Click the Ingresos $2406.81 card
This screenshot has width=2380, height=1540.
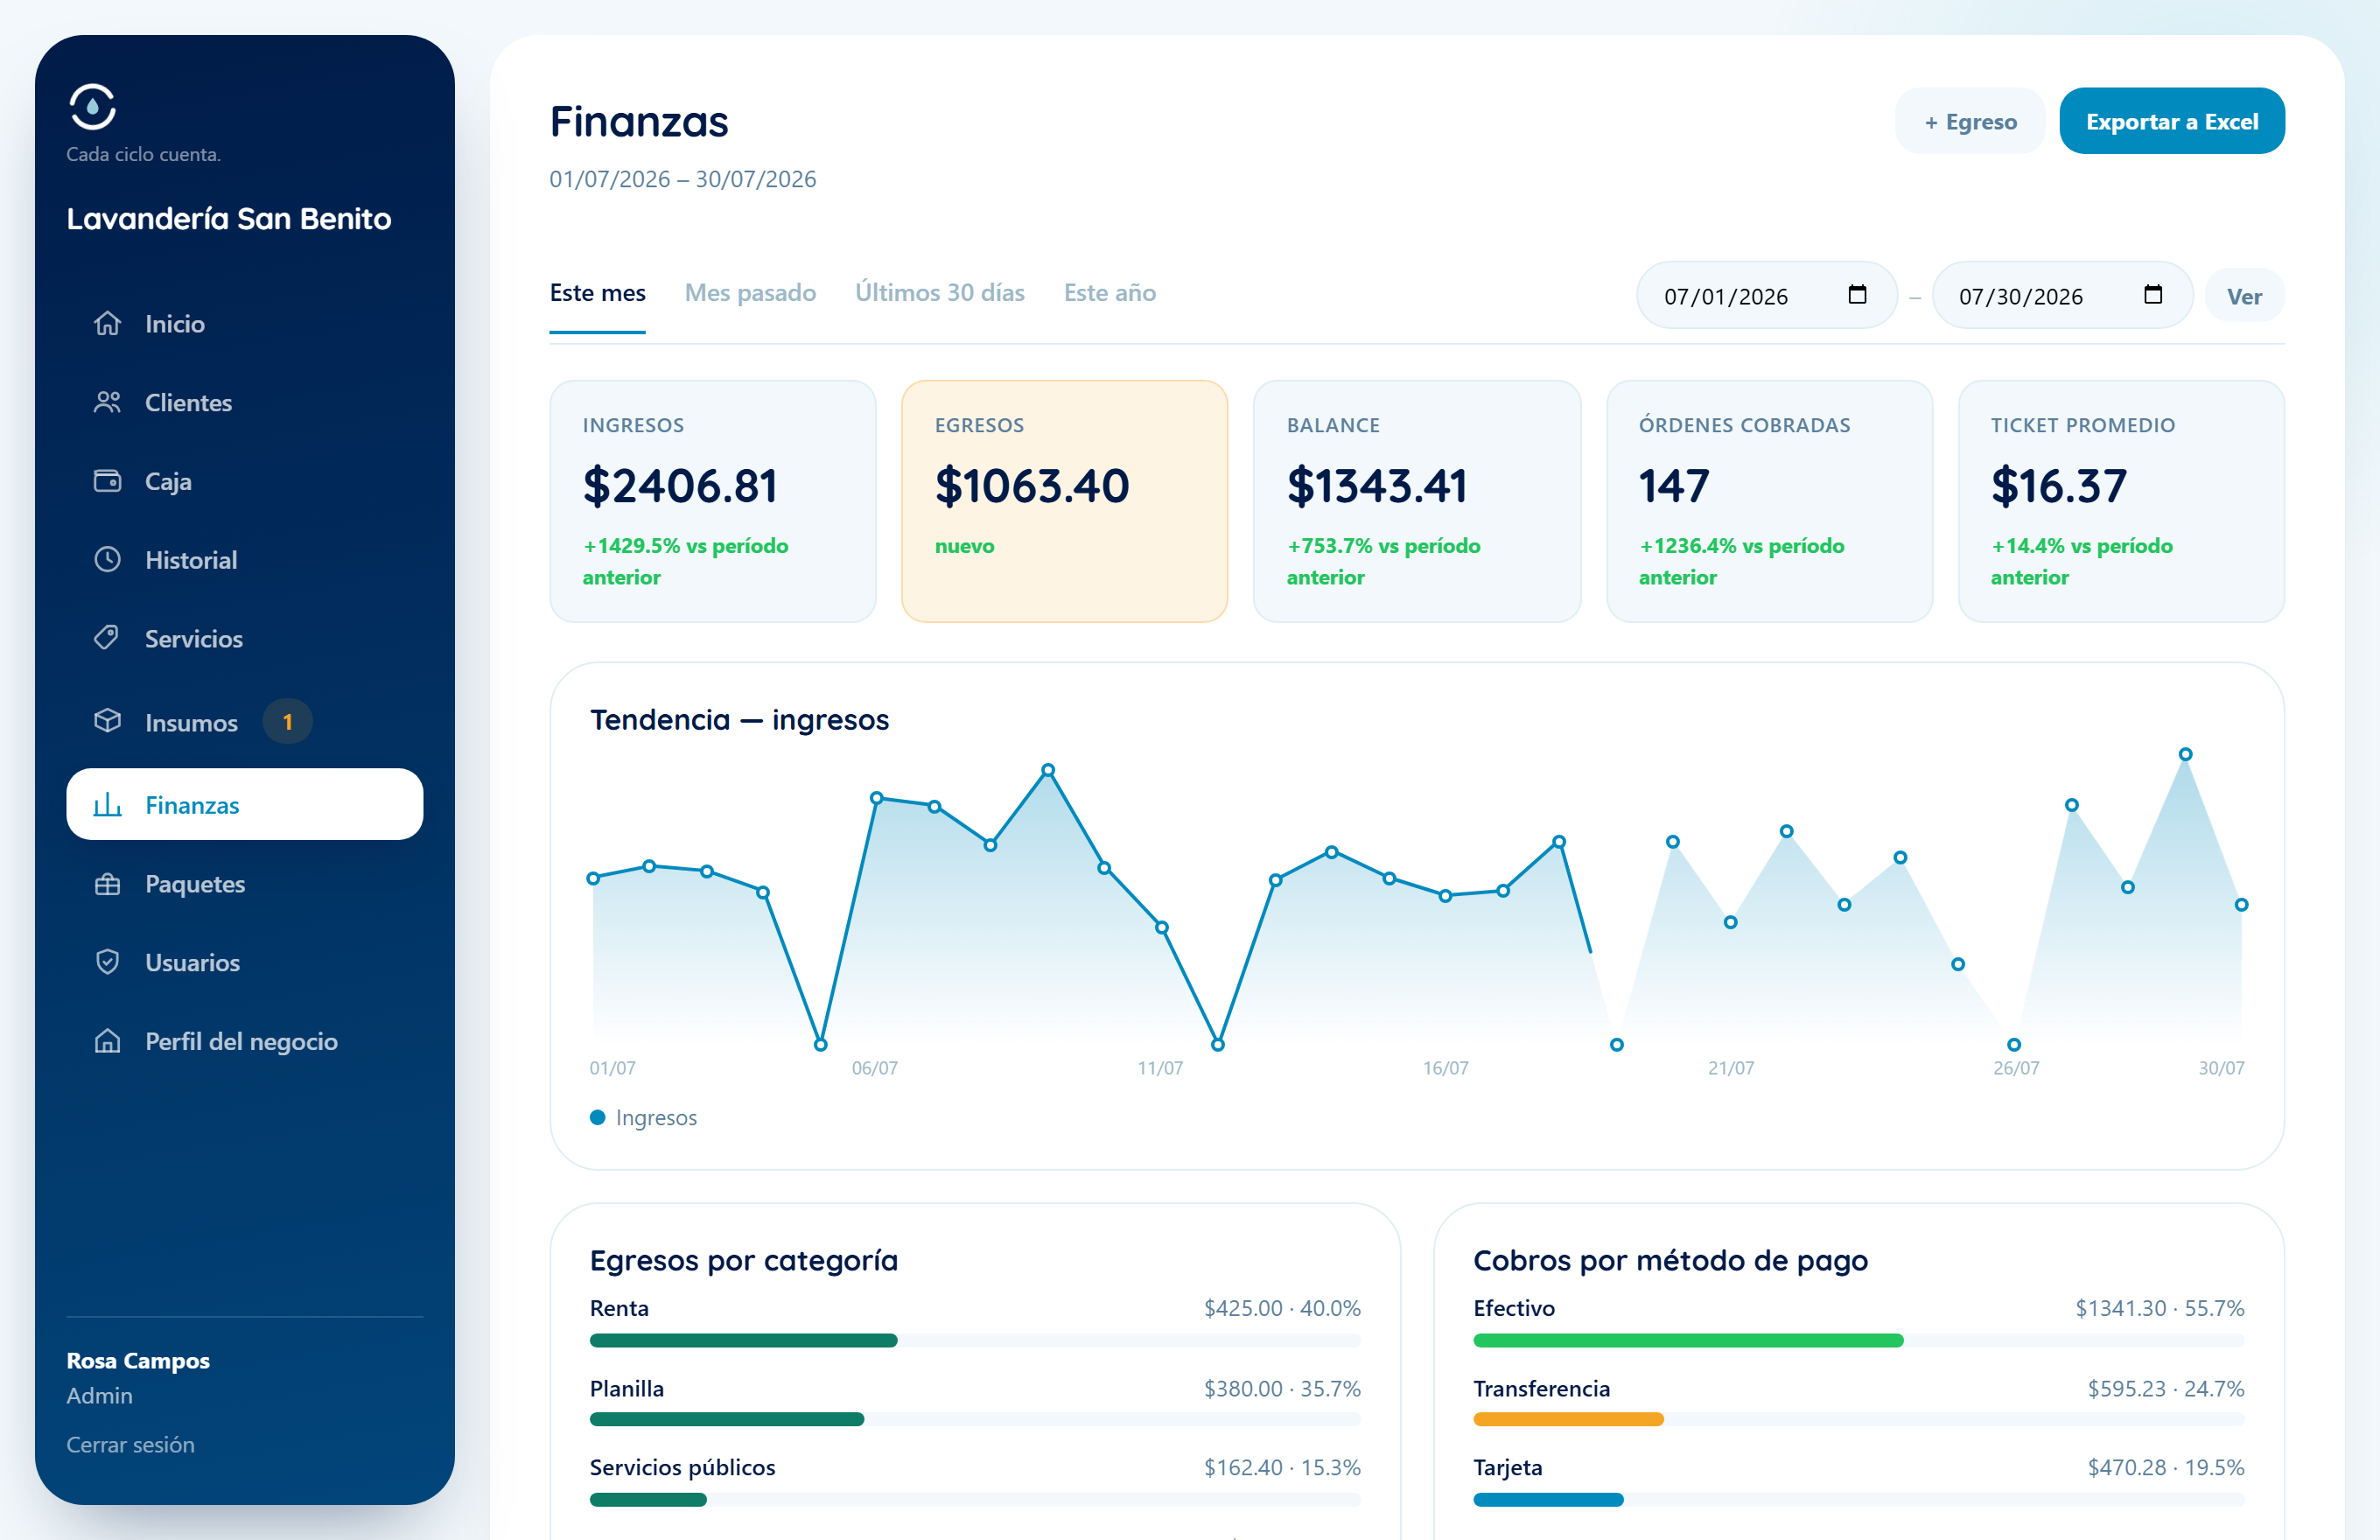(712, 501)
